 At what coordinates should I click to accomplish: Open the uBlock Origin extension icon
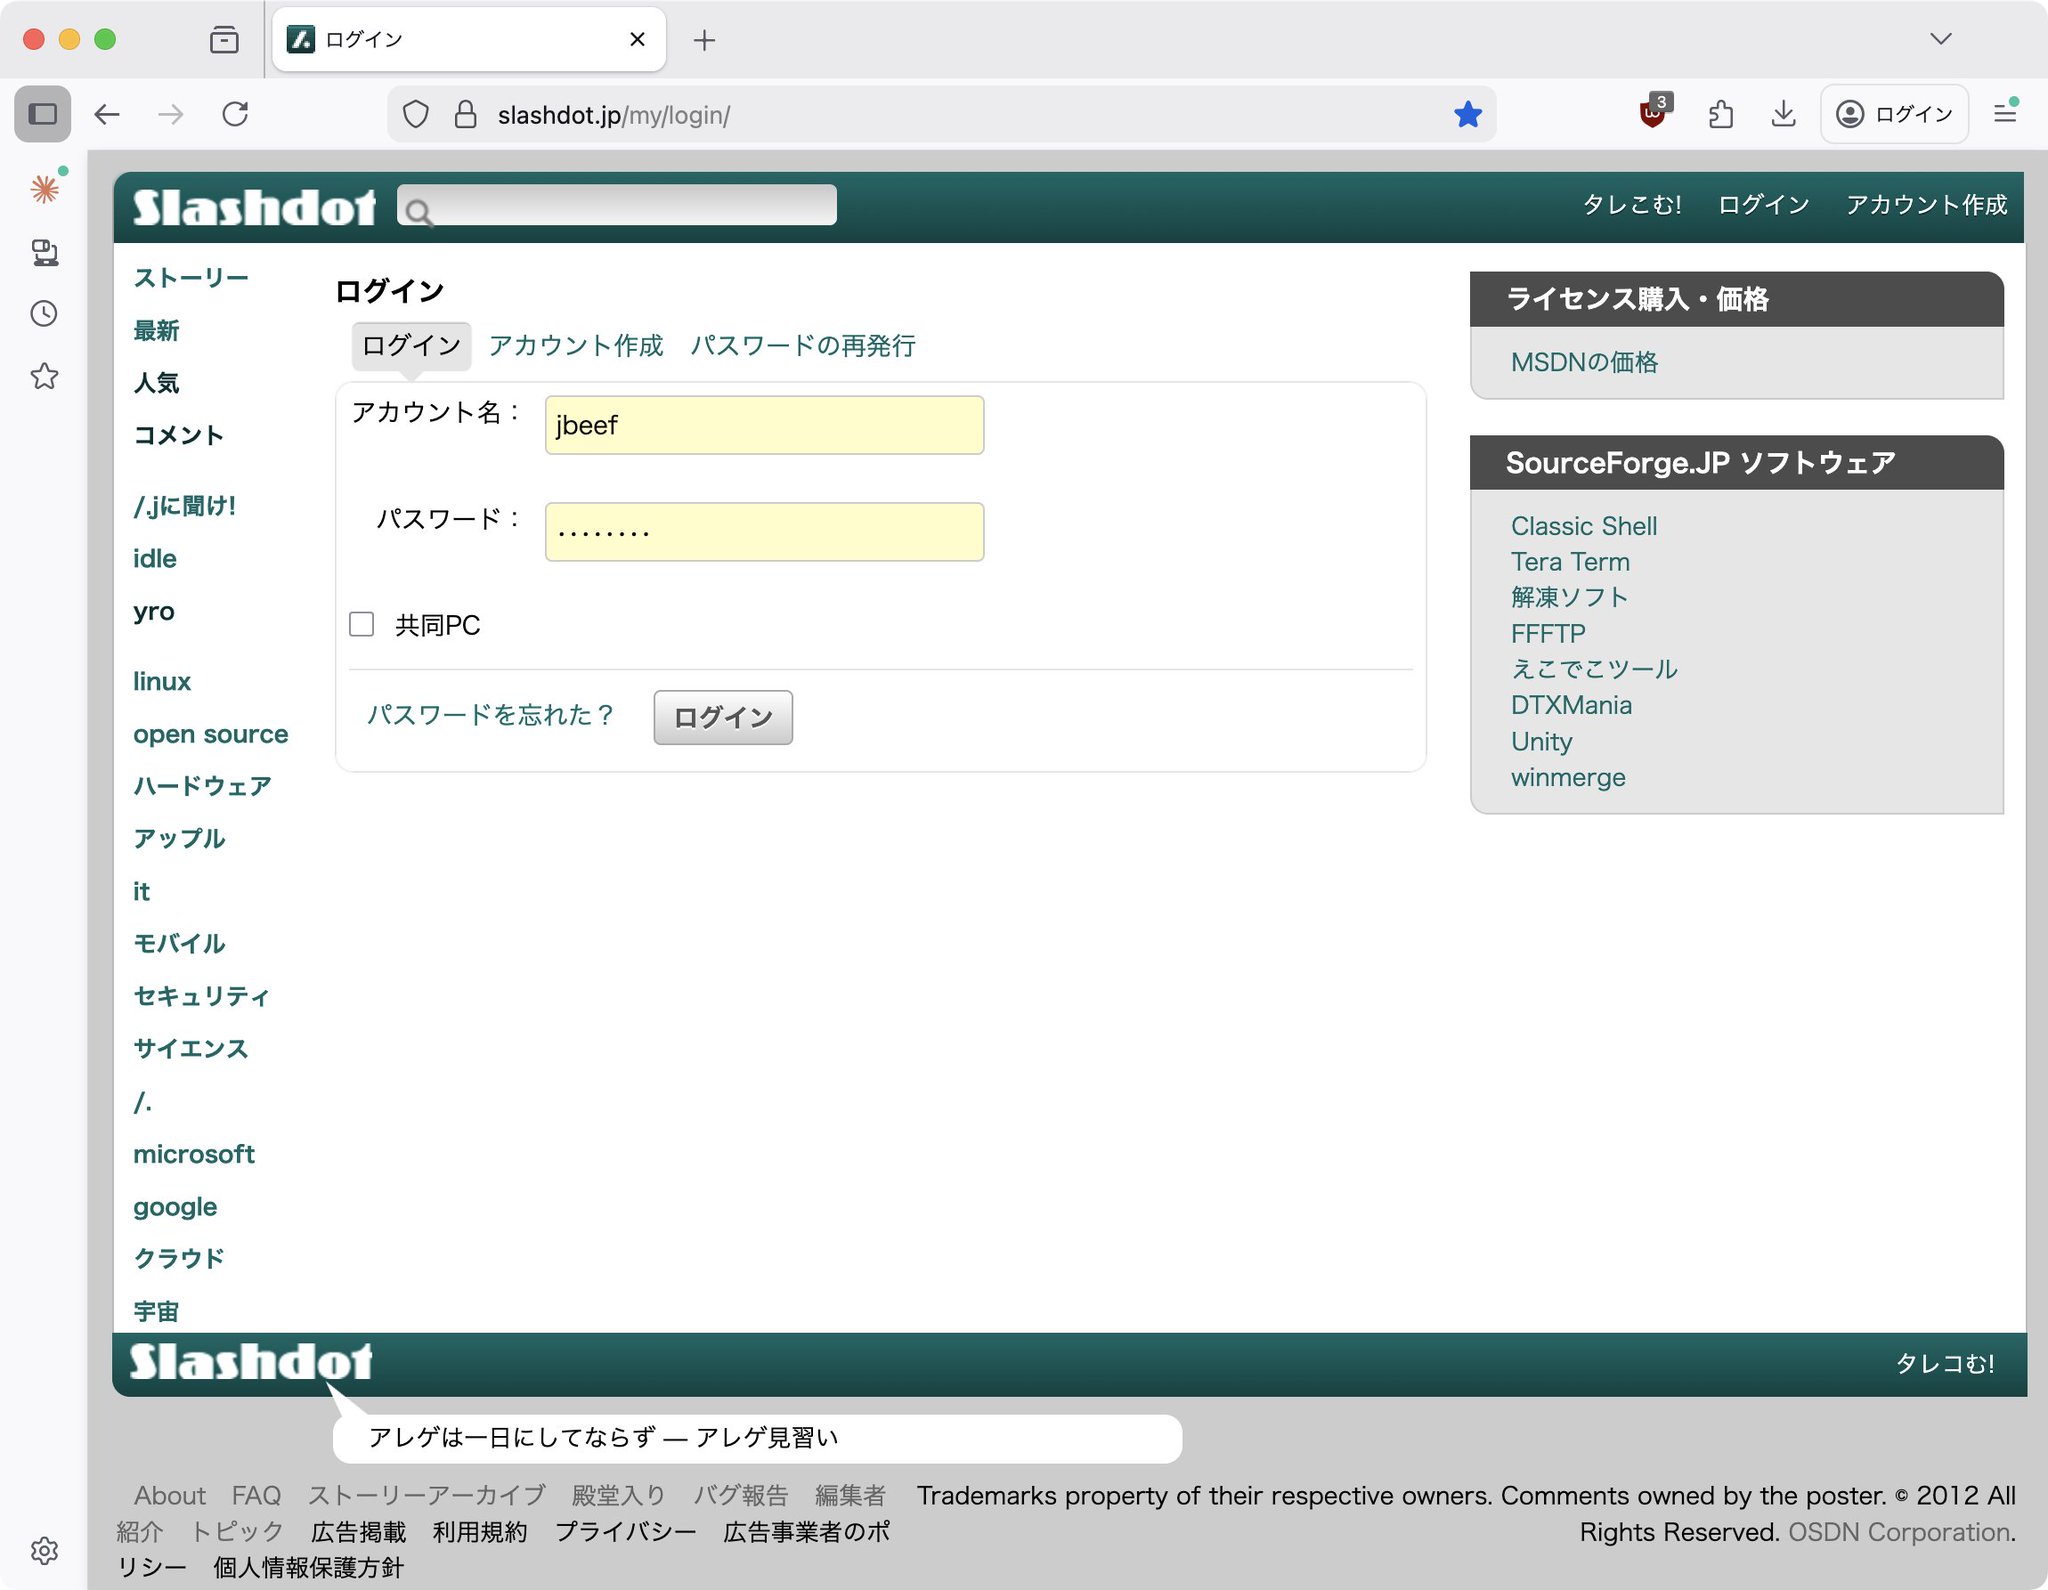click(x=1653, y=114)
